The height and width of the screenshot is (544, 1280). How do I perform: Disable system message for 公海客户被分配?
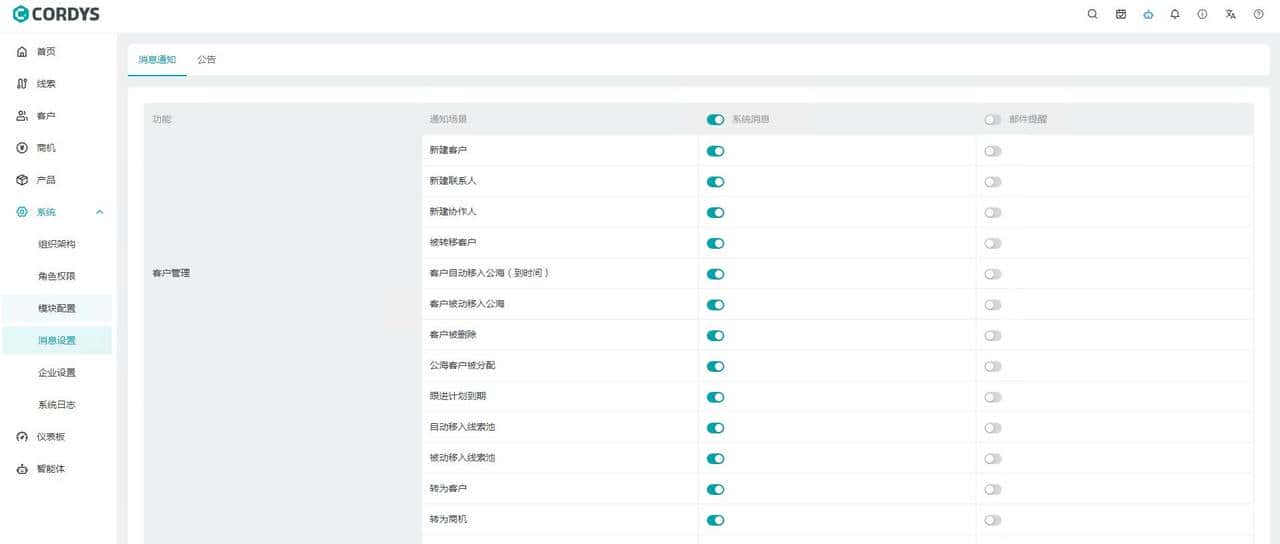715,366
